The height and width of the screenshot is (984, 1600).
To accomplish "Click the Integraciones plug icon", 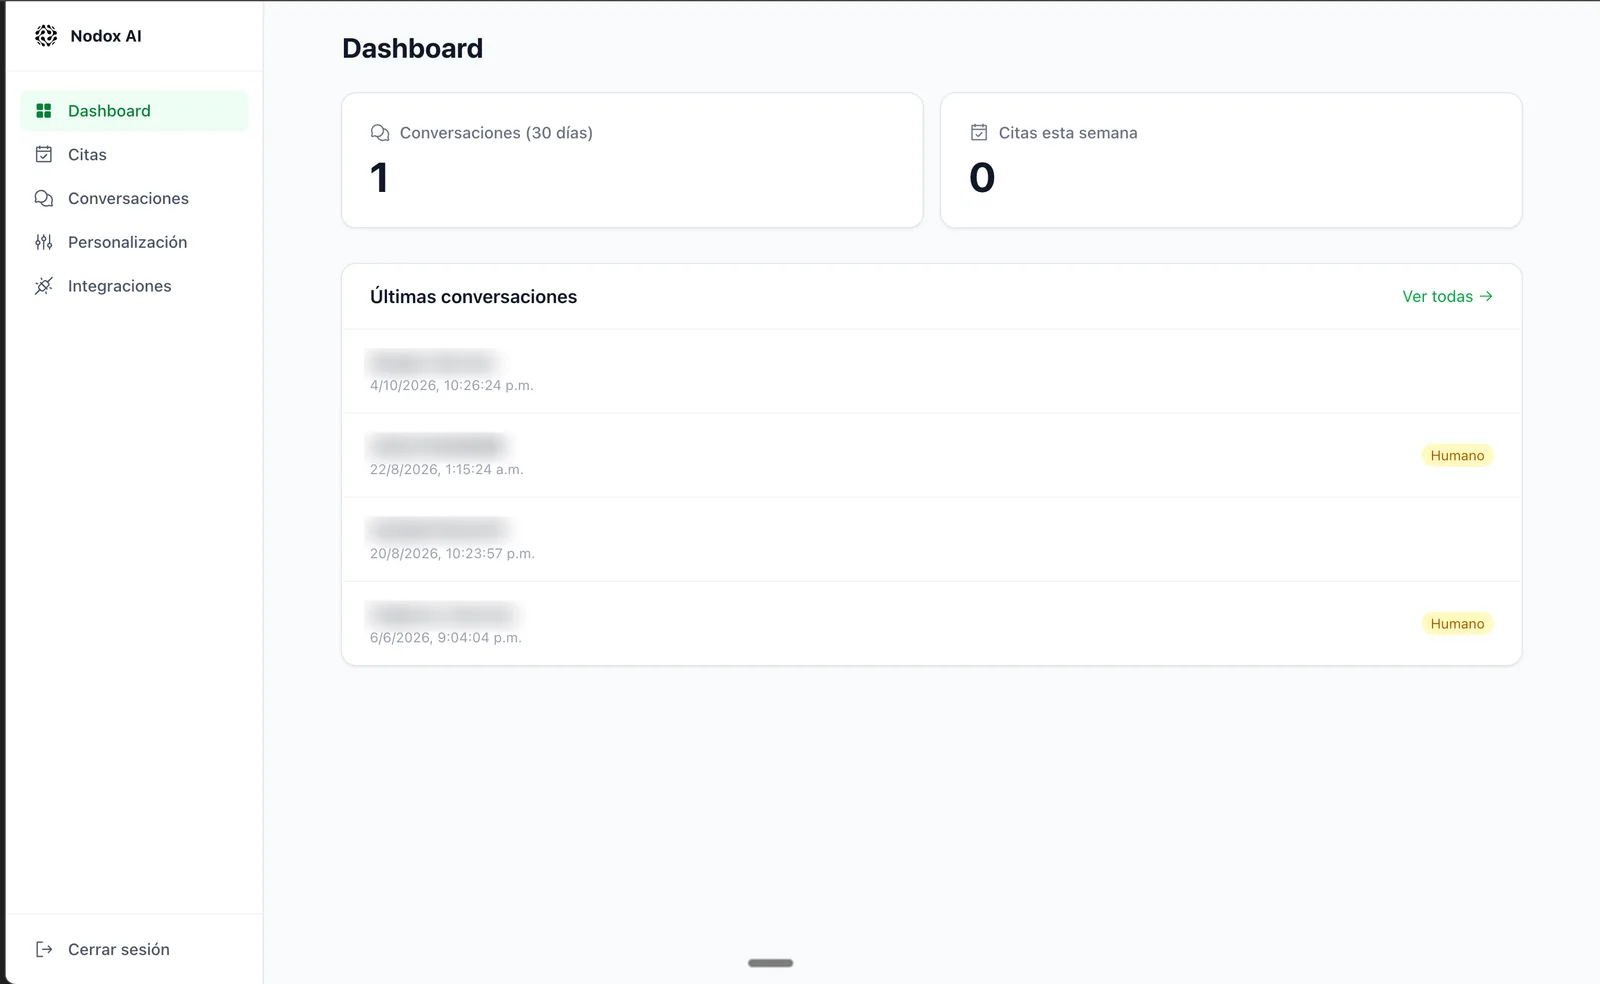I will coord(44,286).
